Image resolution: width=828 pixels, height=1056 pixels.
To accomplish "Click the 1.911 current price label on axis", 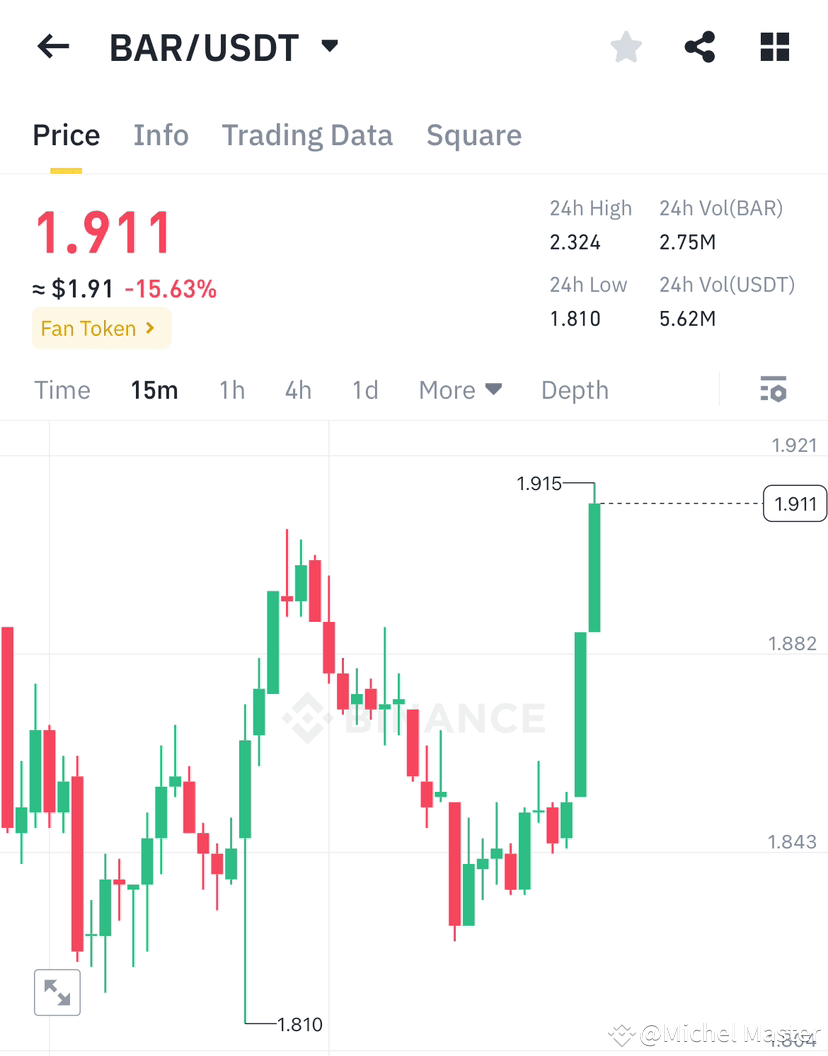I will [795, 504].
